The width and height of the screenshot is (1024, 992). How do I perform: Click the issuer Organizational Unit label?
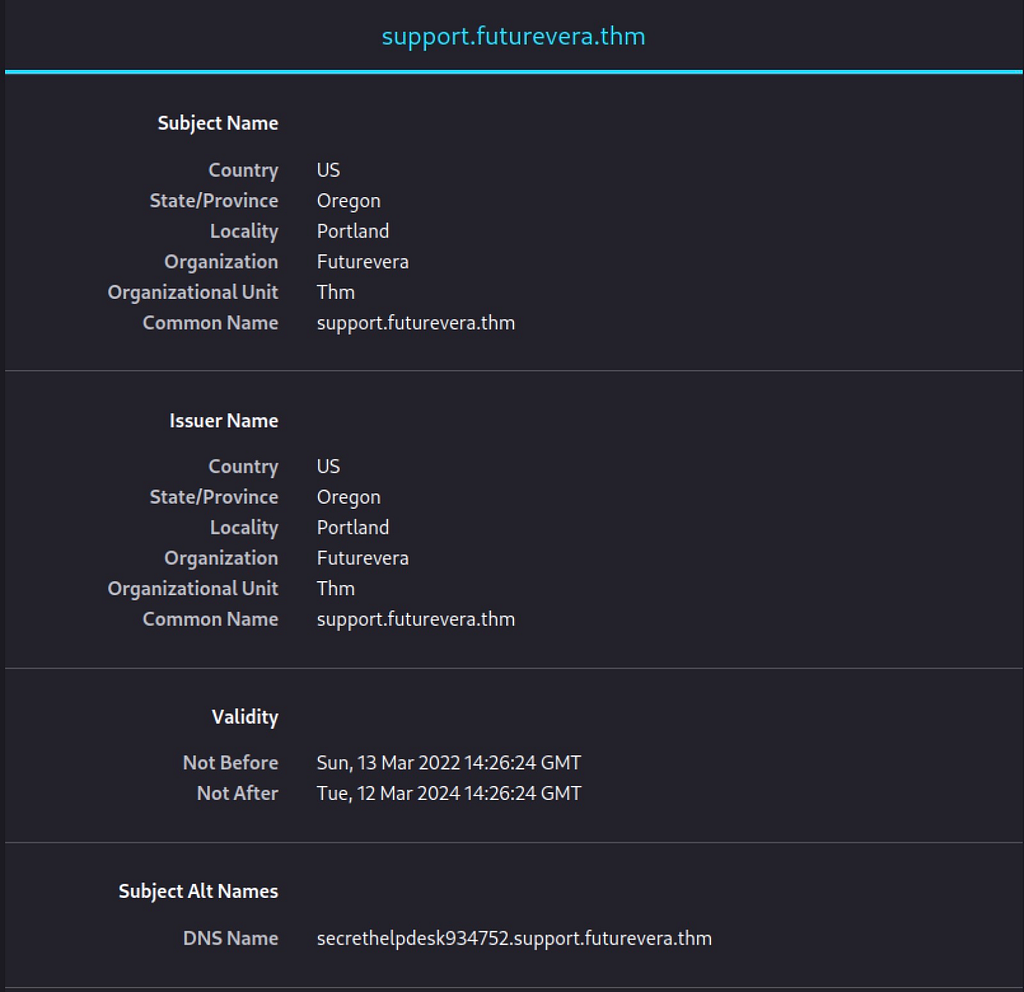(193, 589)
